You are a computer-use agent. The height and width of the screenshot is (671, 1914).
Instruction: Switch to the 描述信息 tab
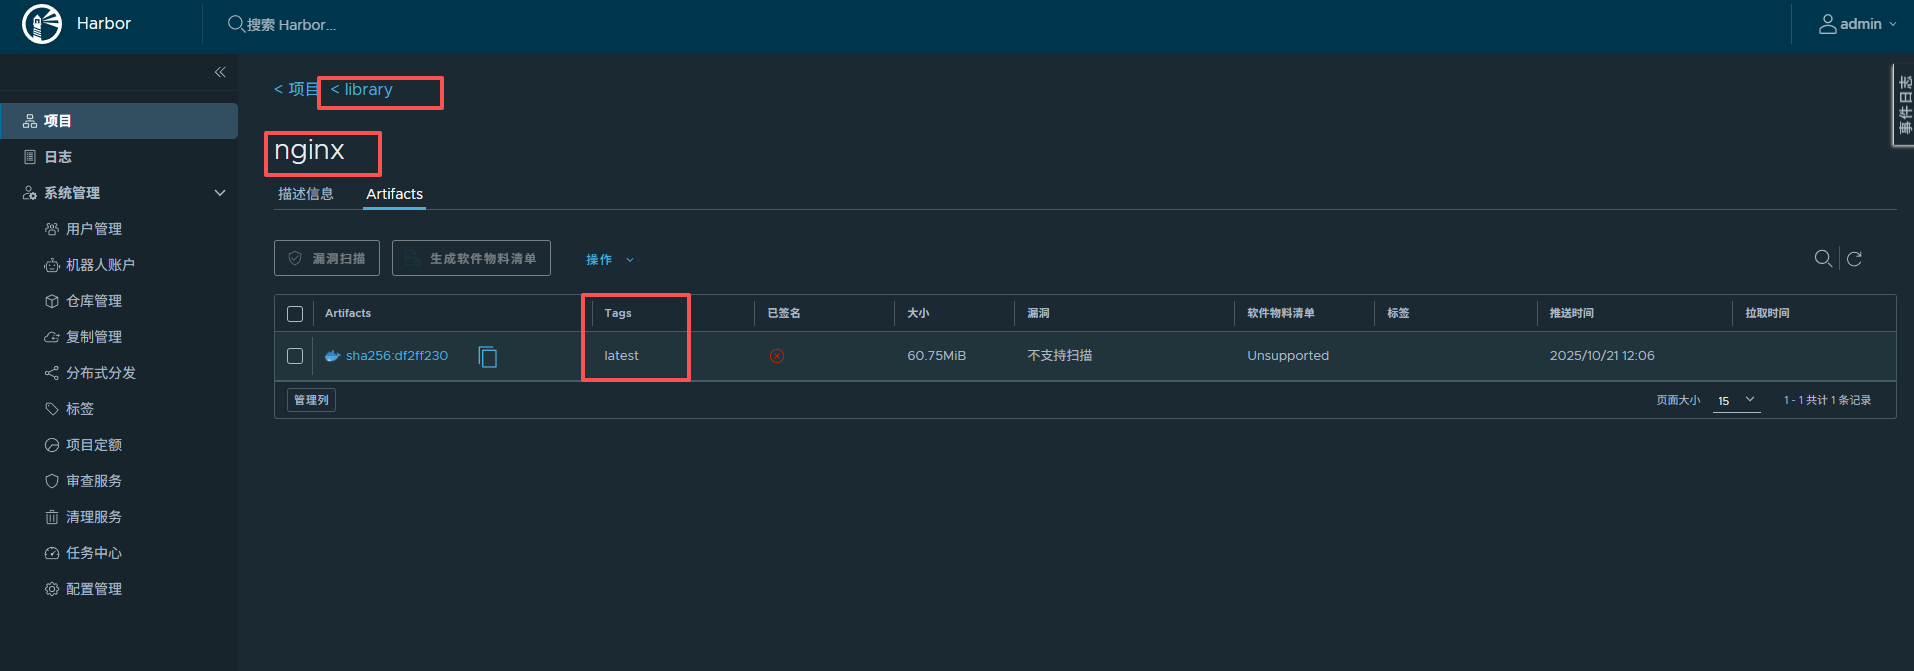(x=306, y=194)
